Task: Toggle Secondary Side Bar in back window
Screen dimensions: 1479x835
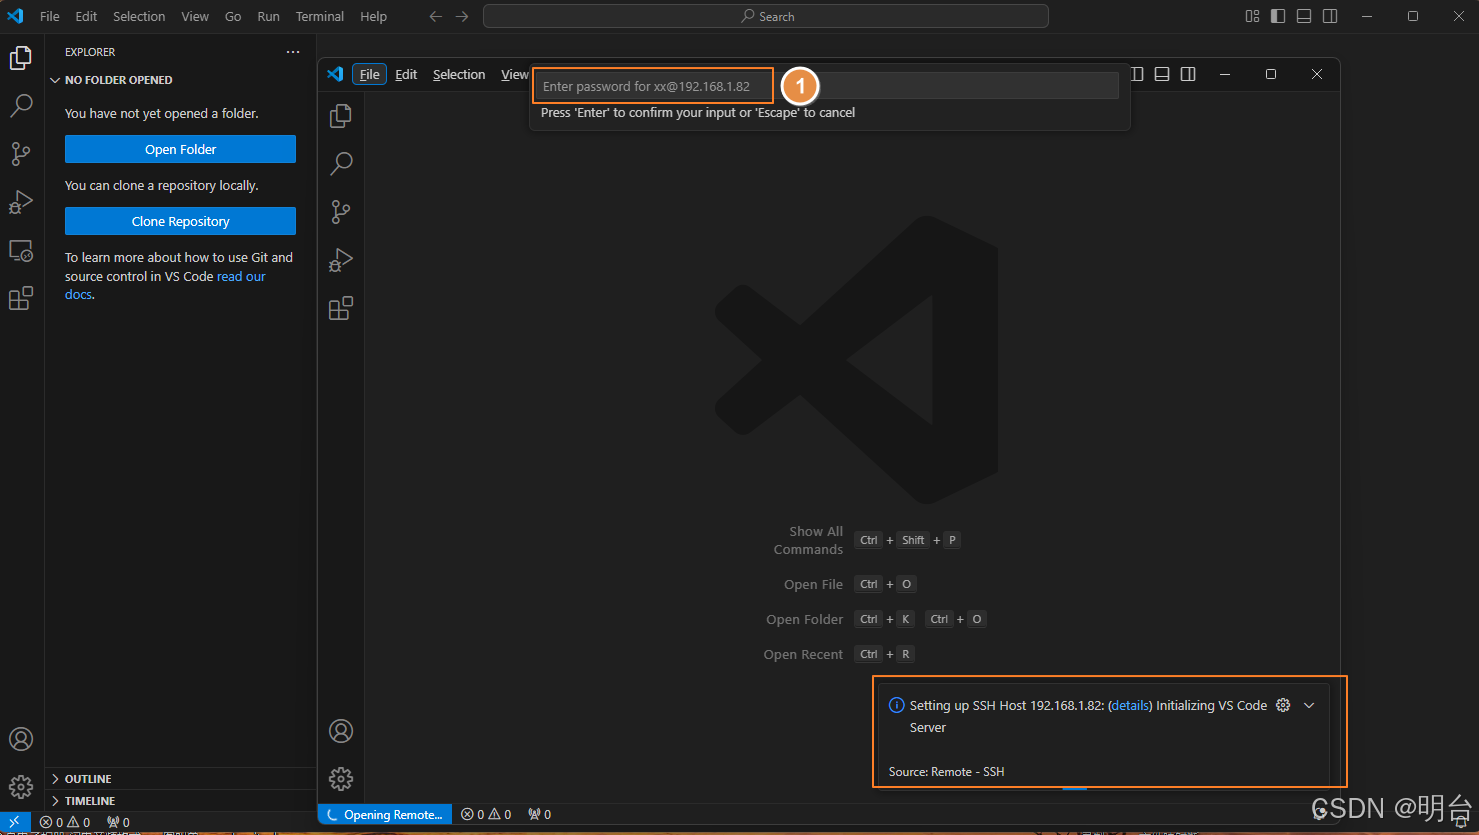Action: (x=1330, y=16)
